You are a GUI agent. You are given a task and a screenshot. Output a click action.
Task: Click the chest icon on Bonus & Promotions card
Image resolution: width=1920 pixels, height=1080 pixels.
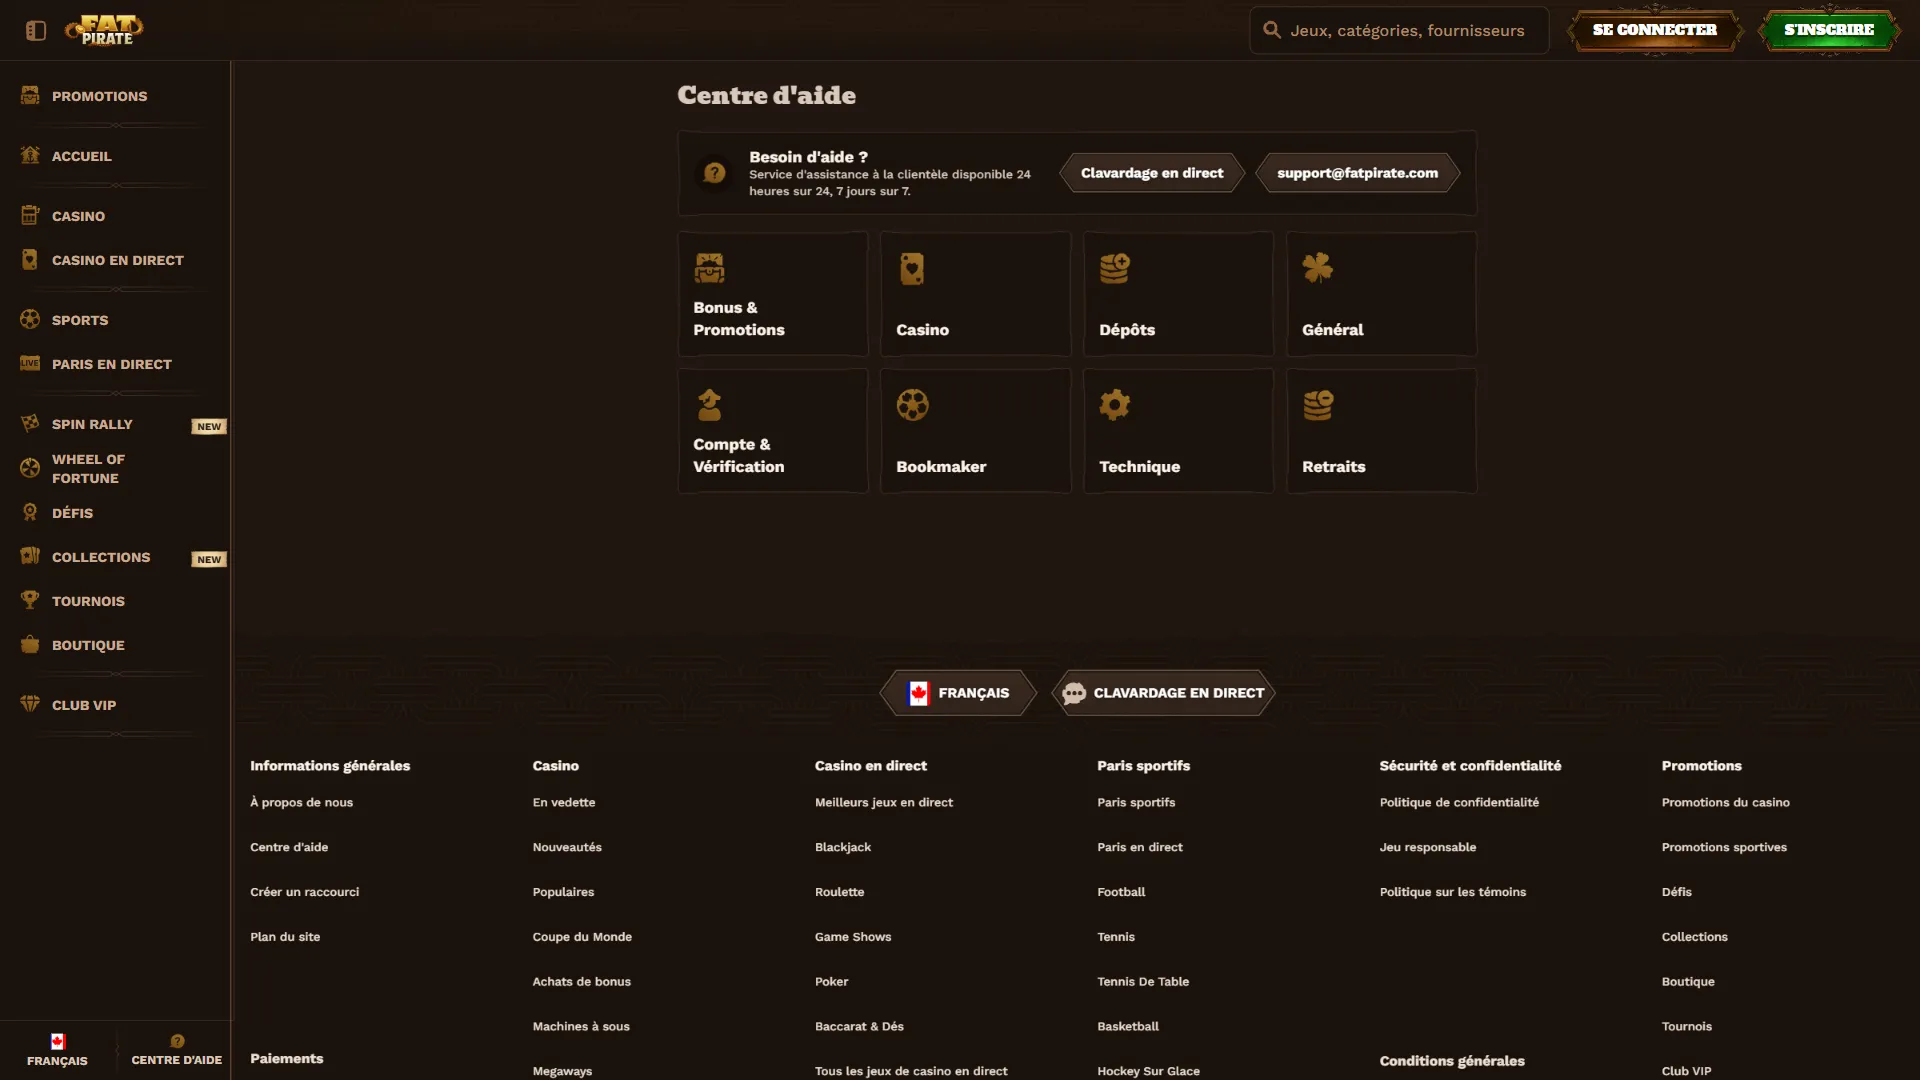pos(709,268)
